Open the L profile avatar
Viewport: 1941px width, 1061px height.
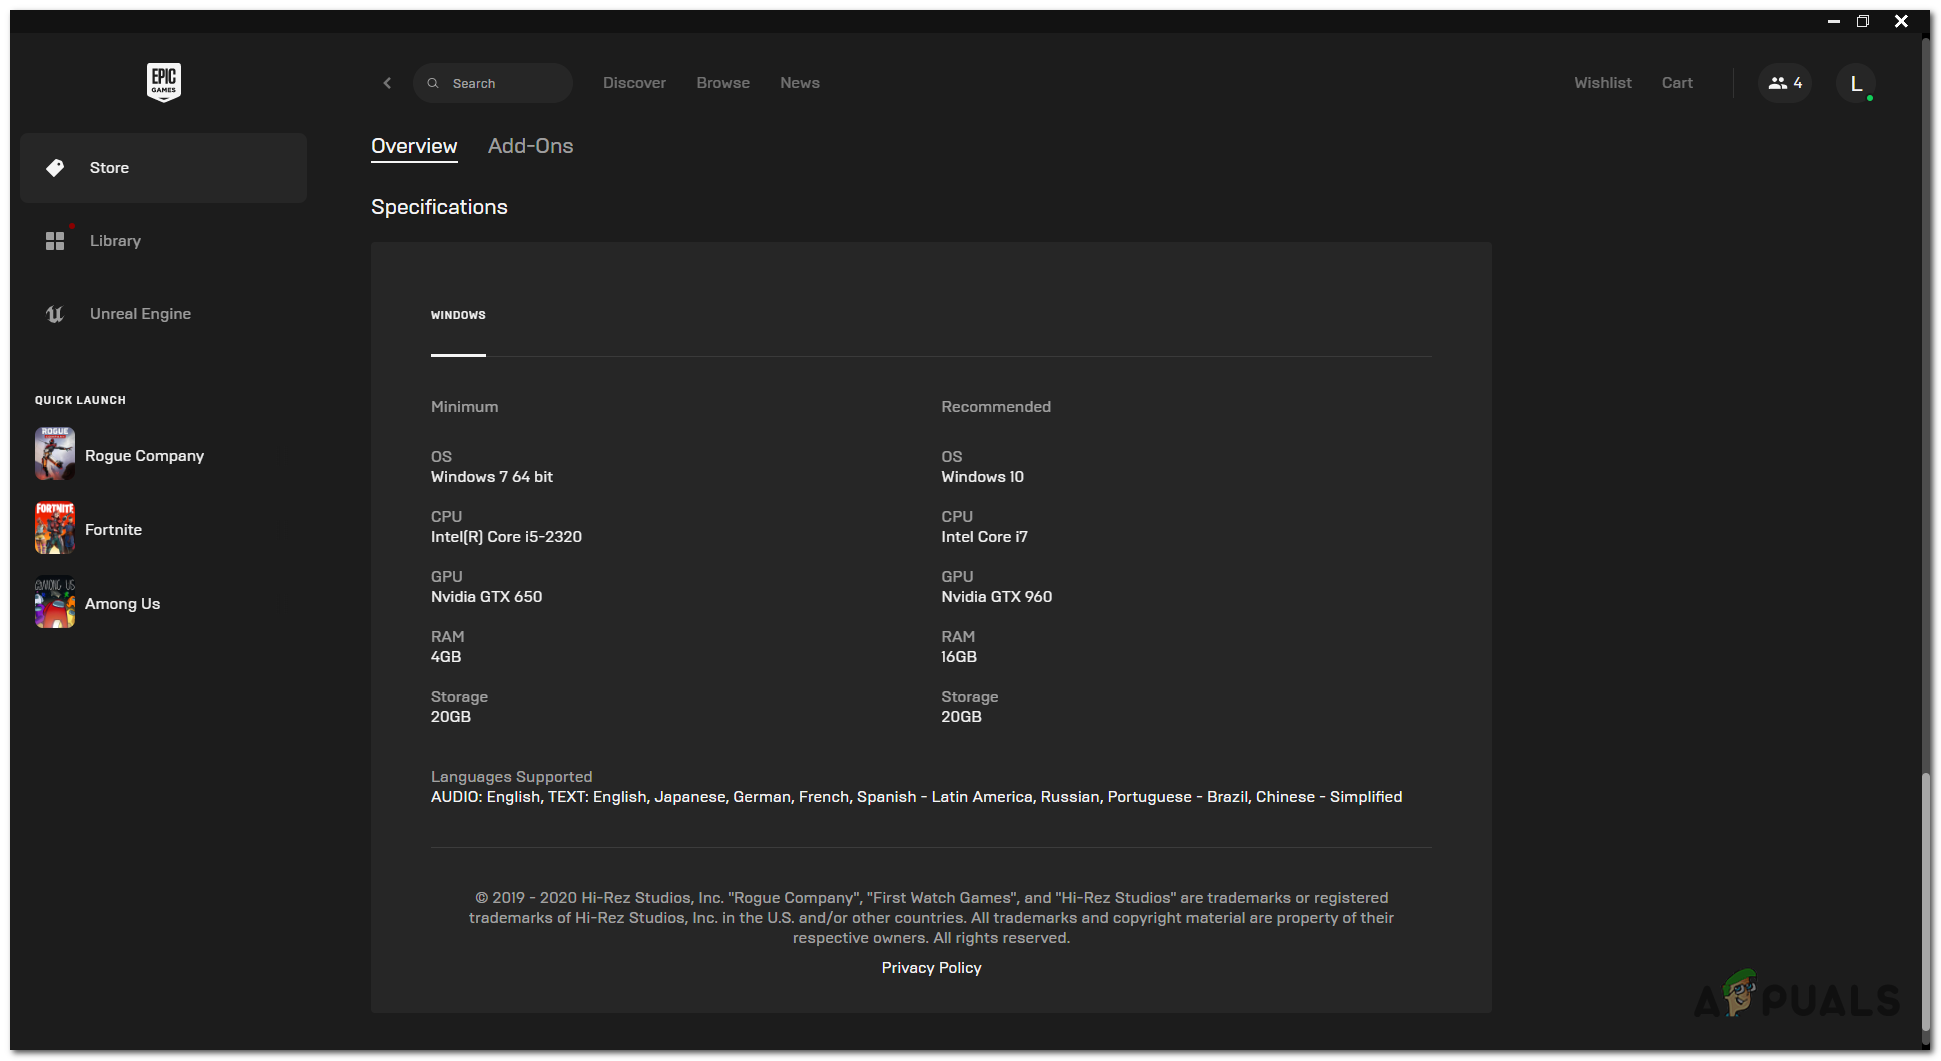(1856, 83)
